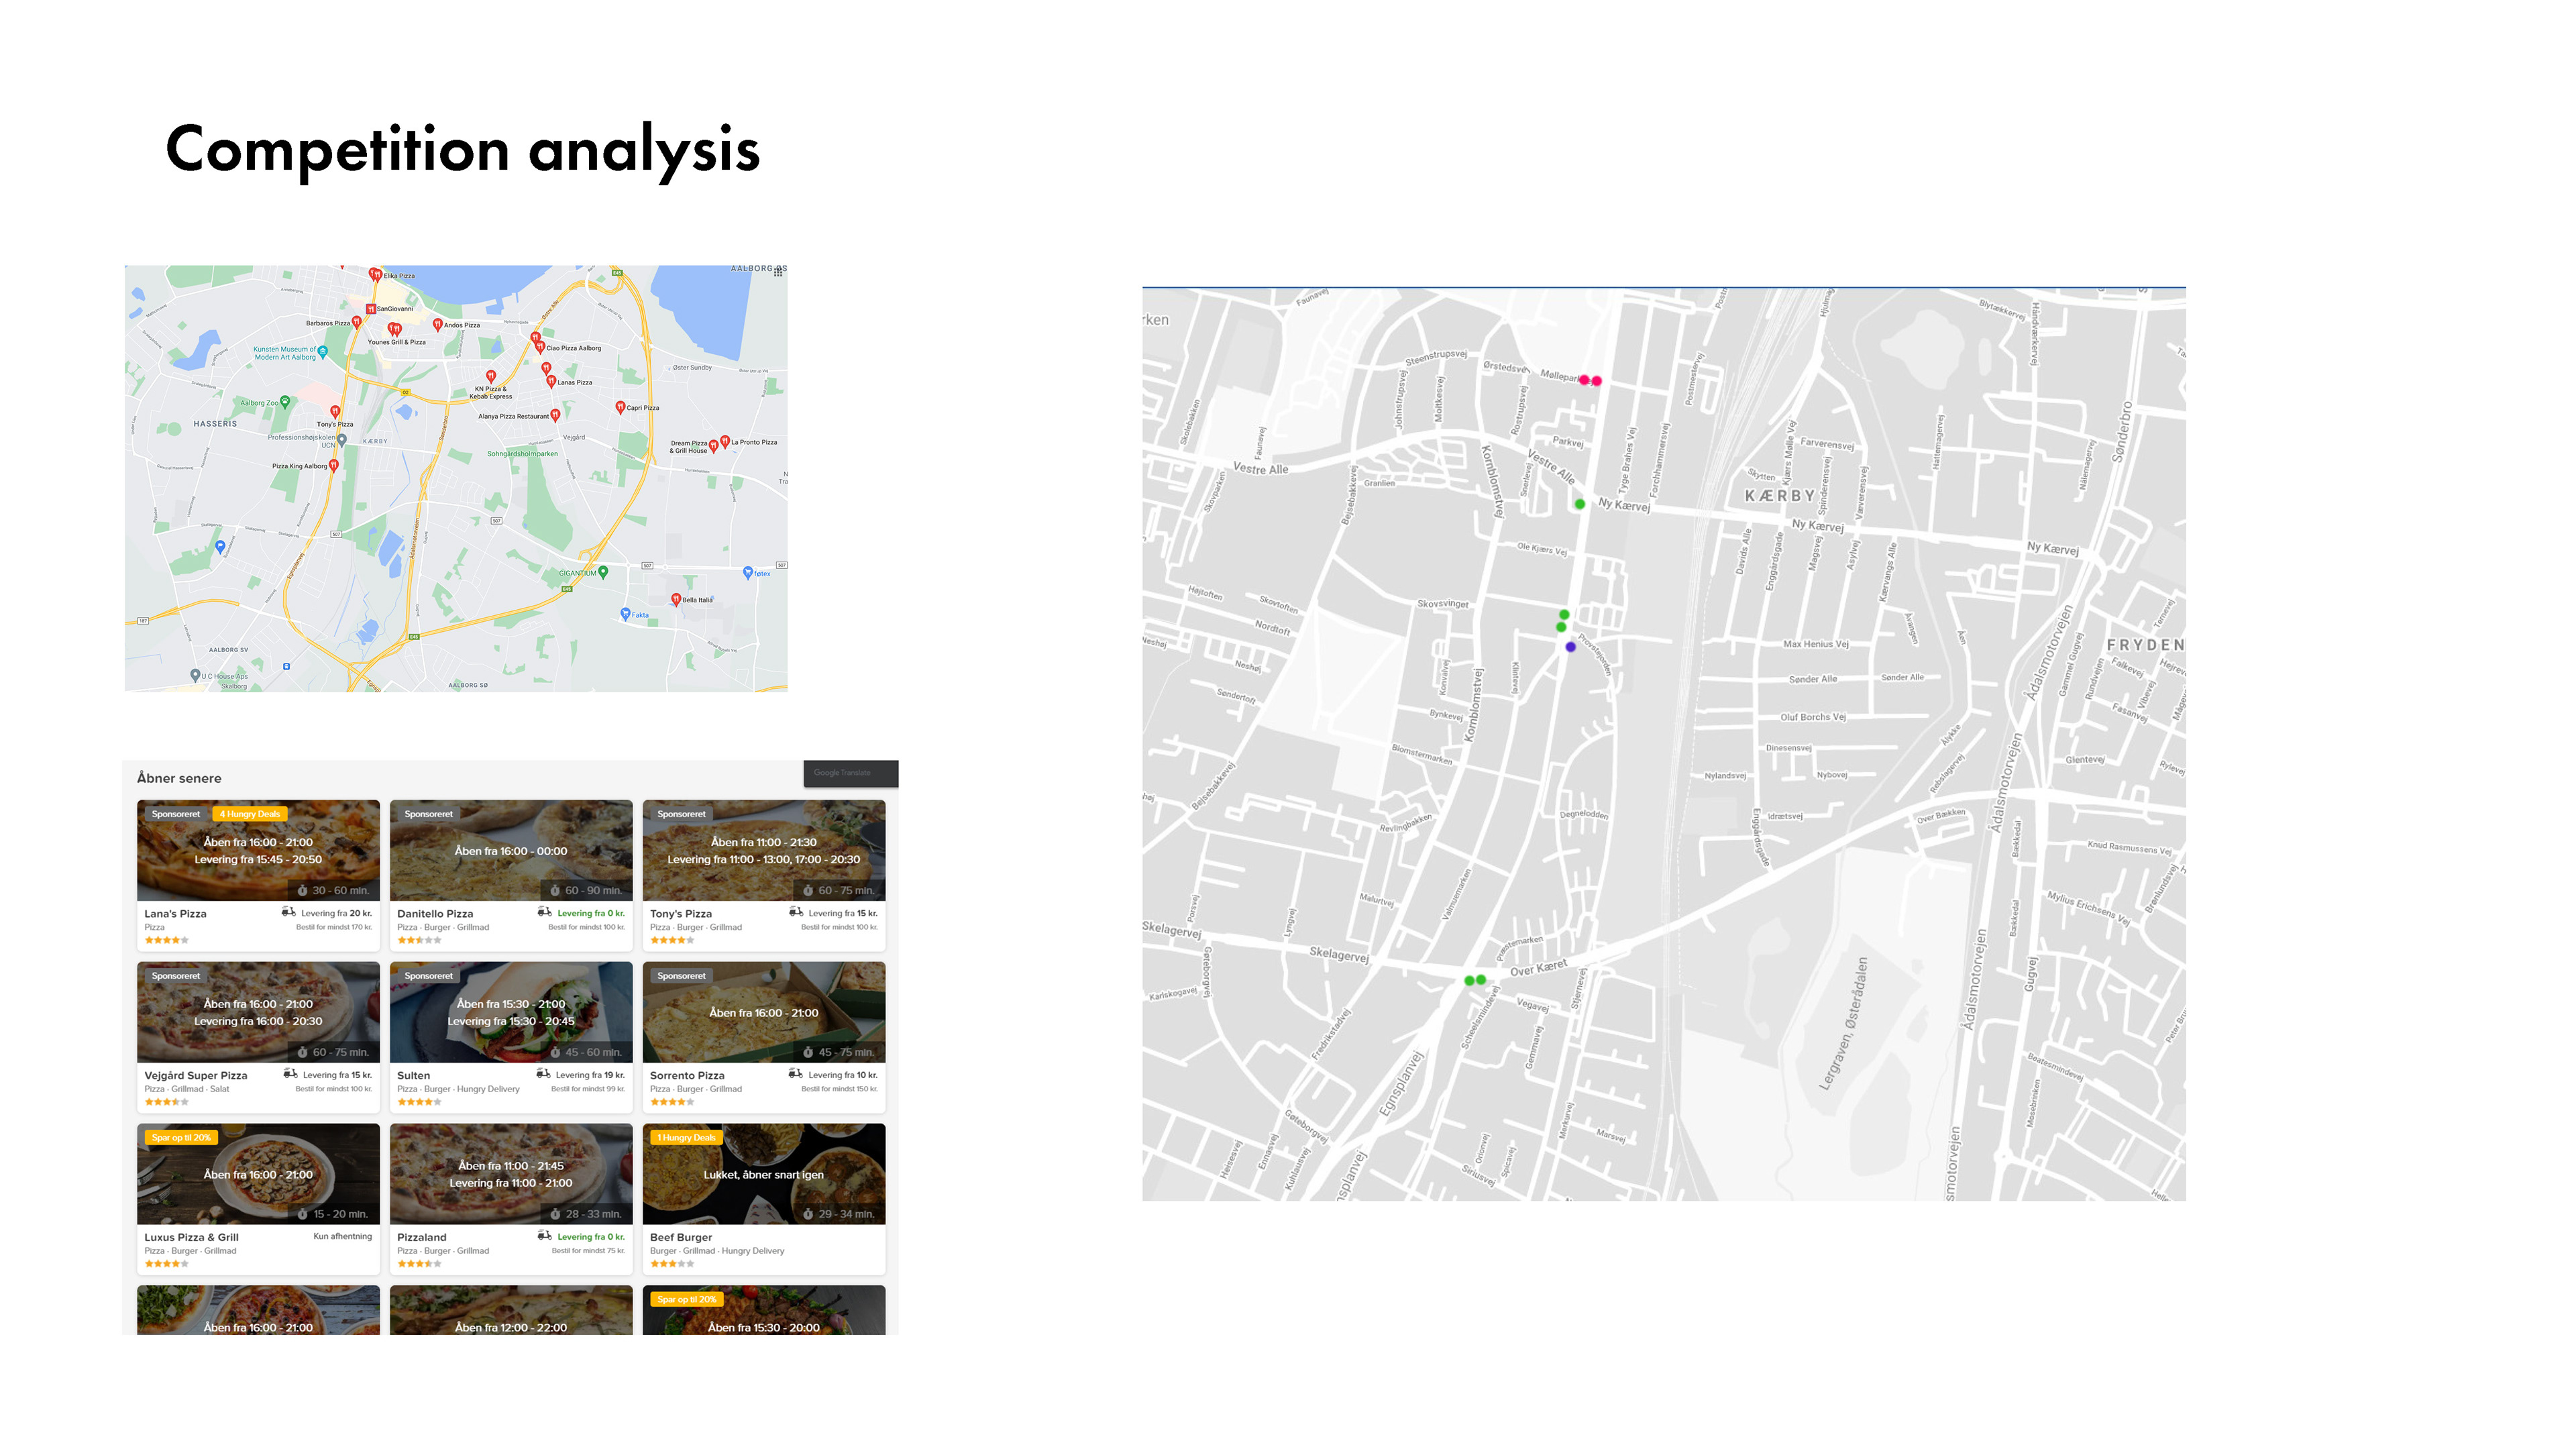Click the Aalborg Zoo green marker
The height and width of the screenshot is (1449, 2576).
(285, 402)
